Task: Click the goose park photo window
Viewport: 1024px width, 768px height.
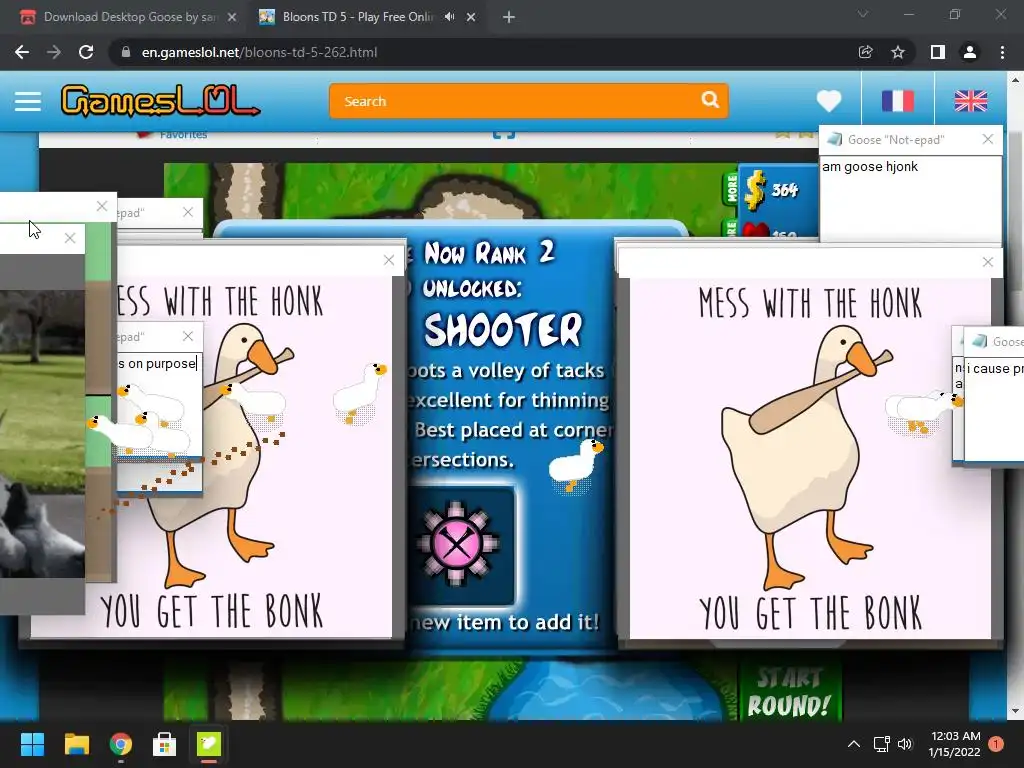Action: click(42, 434)
